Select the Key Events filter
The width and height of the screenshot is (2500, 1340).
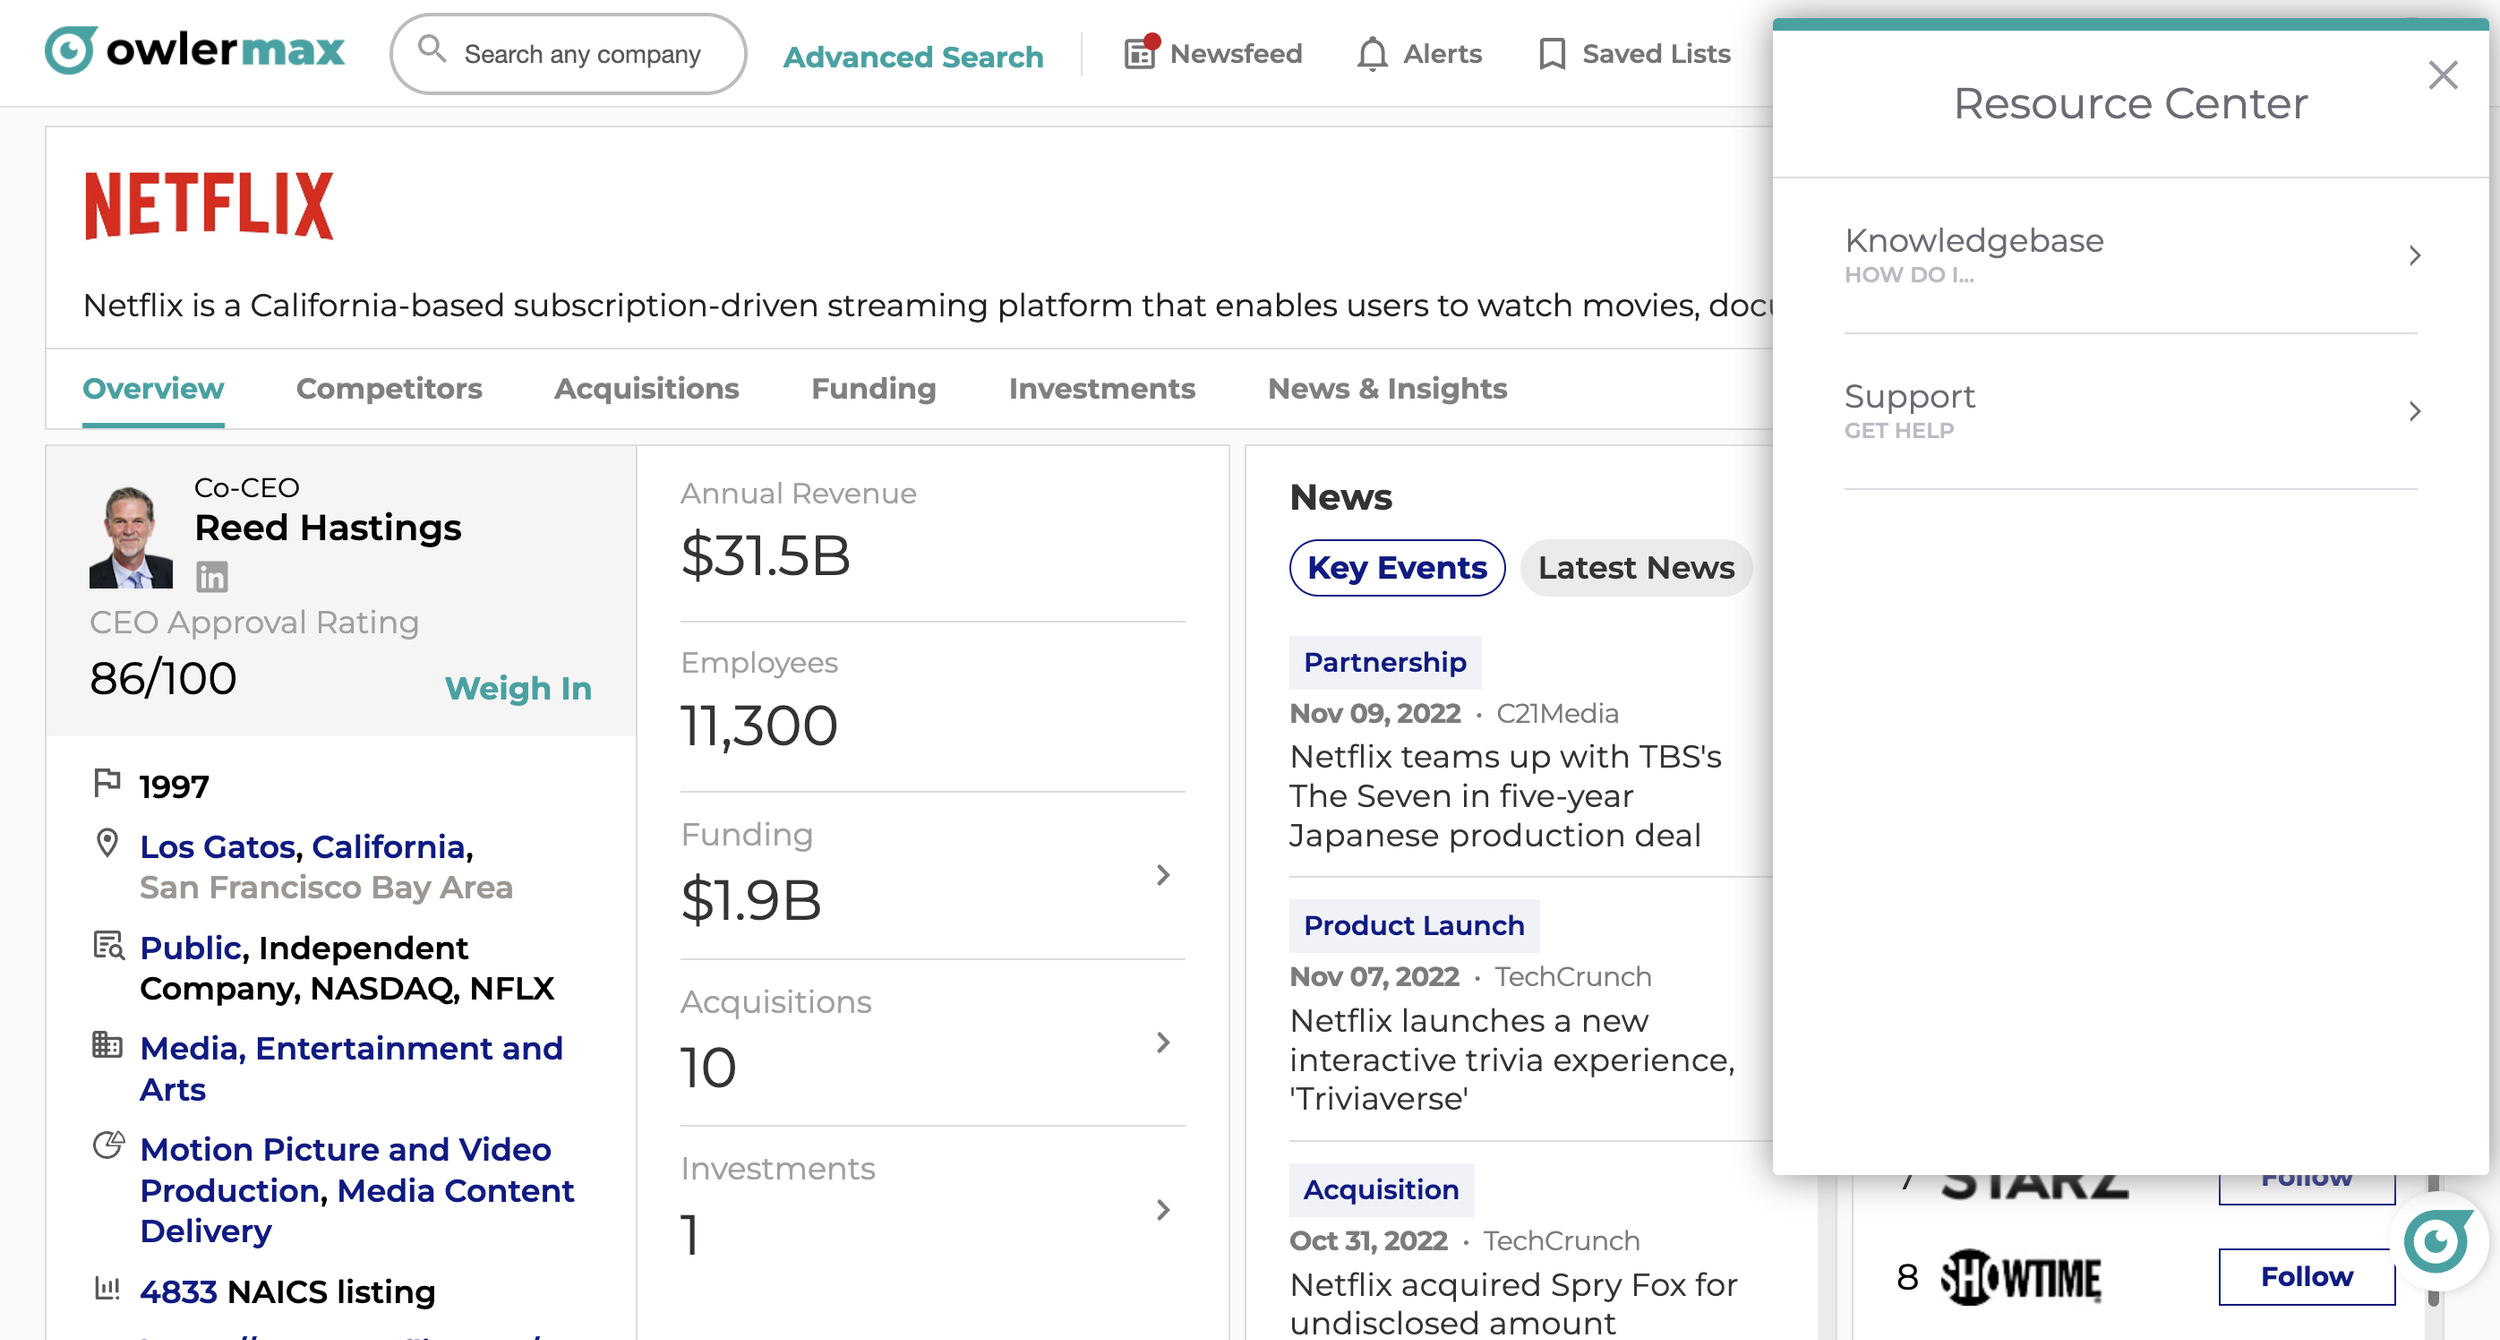[x=1396, y=568]
